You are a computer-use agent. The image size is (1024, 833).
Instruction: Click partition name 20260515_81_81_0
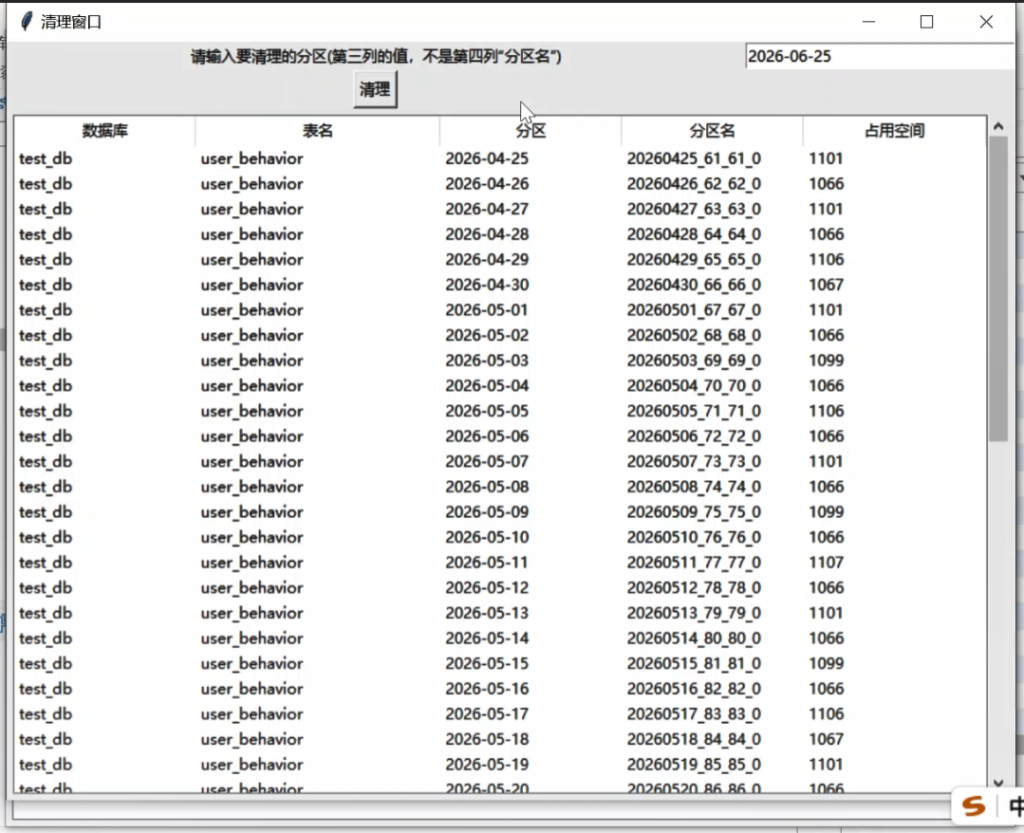(x=694, y=664)
